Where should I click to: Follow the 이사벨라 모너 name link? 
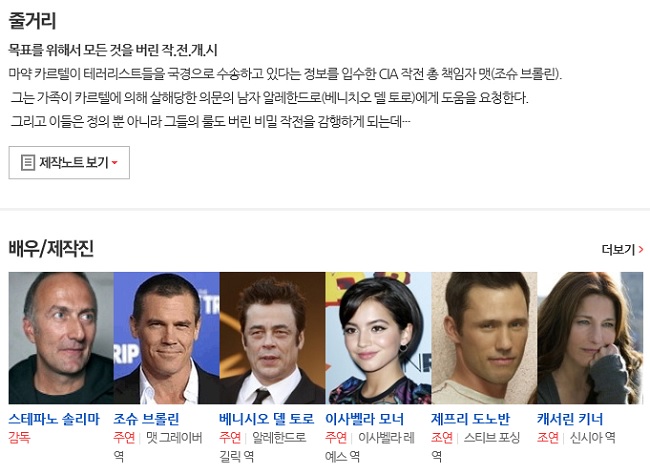364,419
